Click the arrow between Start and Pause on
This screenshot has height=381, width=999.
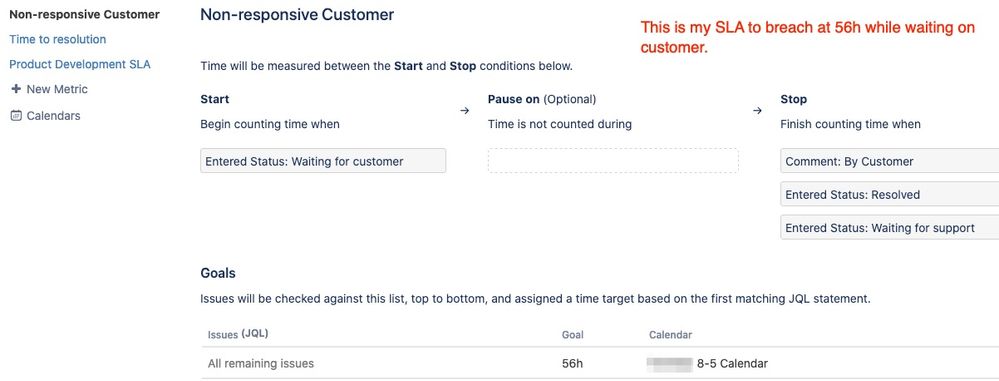464,111
